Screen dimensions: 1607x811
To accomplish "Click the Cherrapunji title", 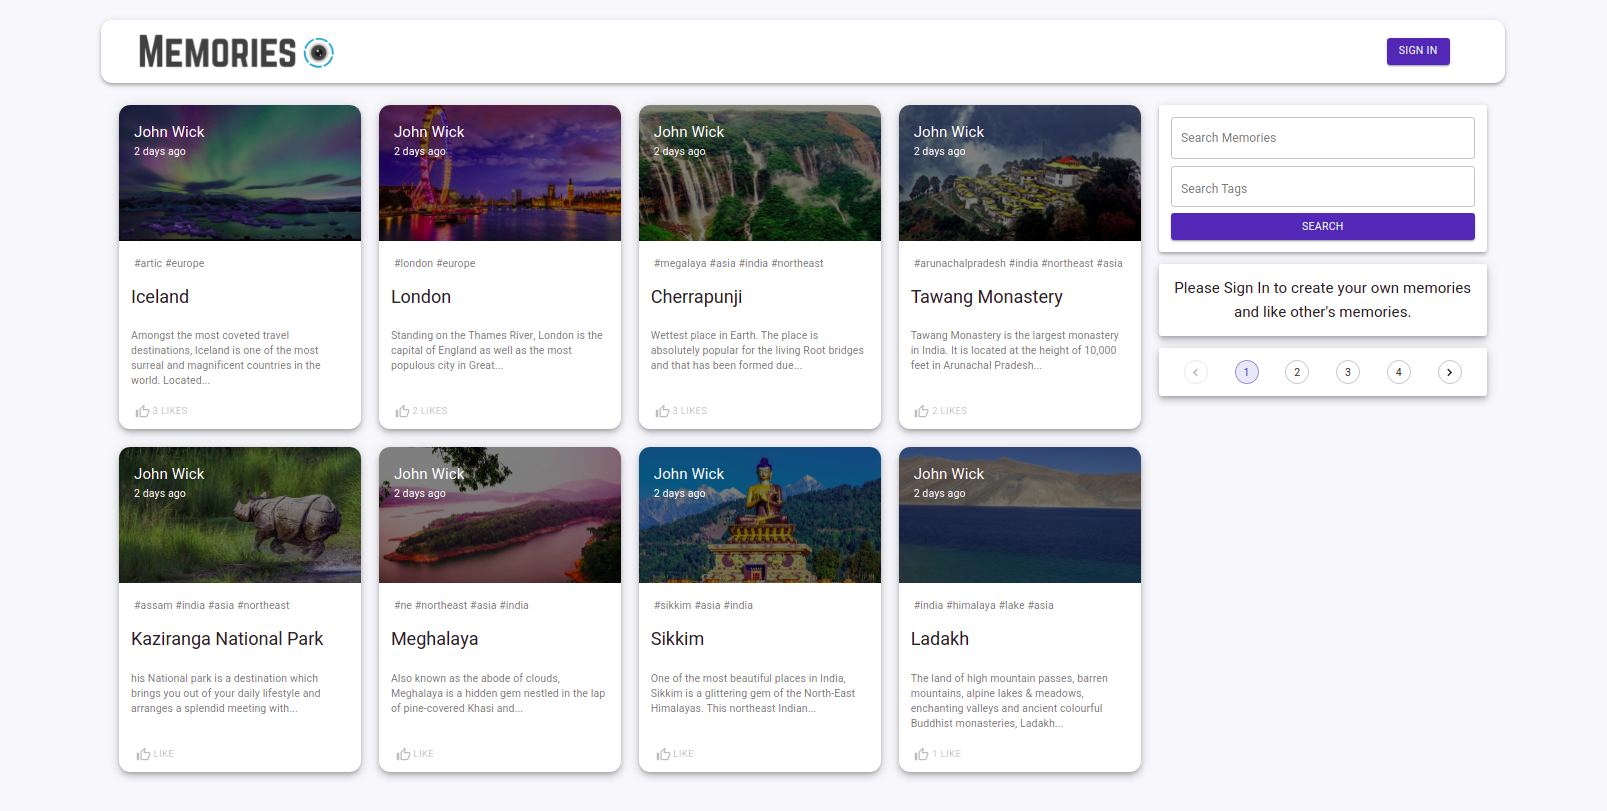I will coord(696,297).
